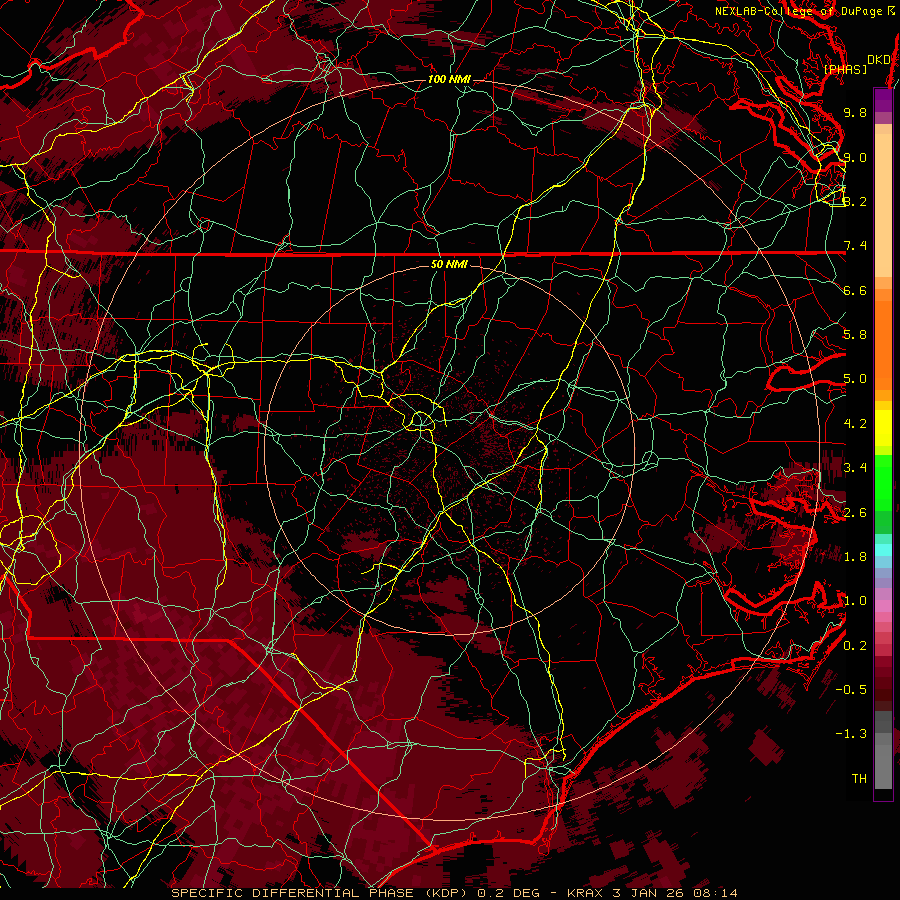Viewport: 900px width, 900px height.
Task: Click the 1.8 value on the color scale
Action: tap(855, 557)
